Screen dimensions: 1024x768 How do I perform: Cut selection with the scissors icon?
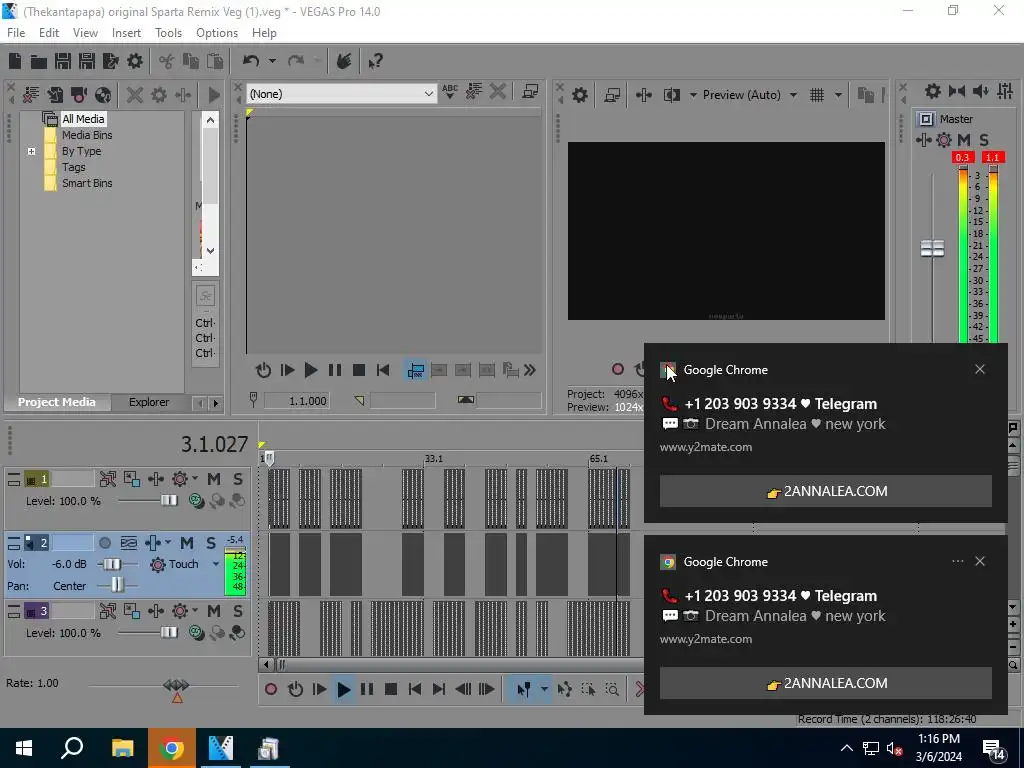(167, 61)
